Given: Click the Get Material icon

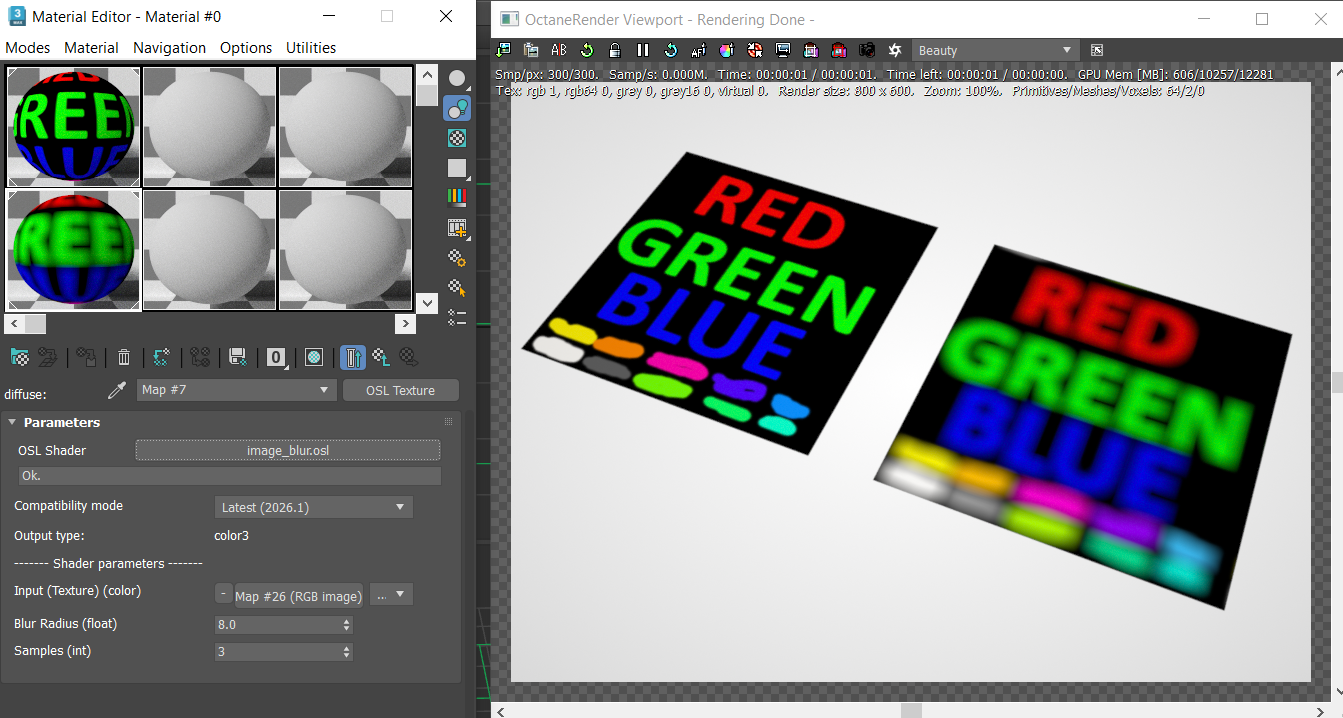Looking at the screenshot, I should coord(19,357).
